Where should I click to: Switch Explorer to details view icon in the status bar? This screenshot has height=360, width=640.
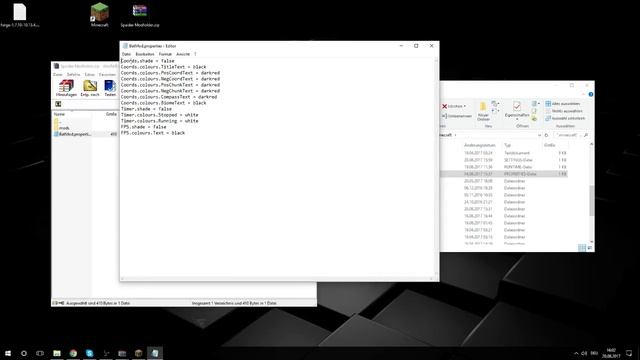click(582, 247)
